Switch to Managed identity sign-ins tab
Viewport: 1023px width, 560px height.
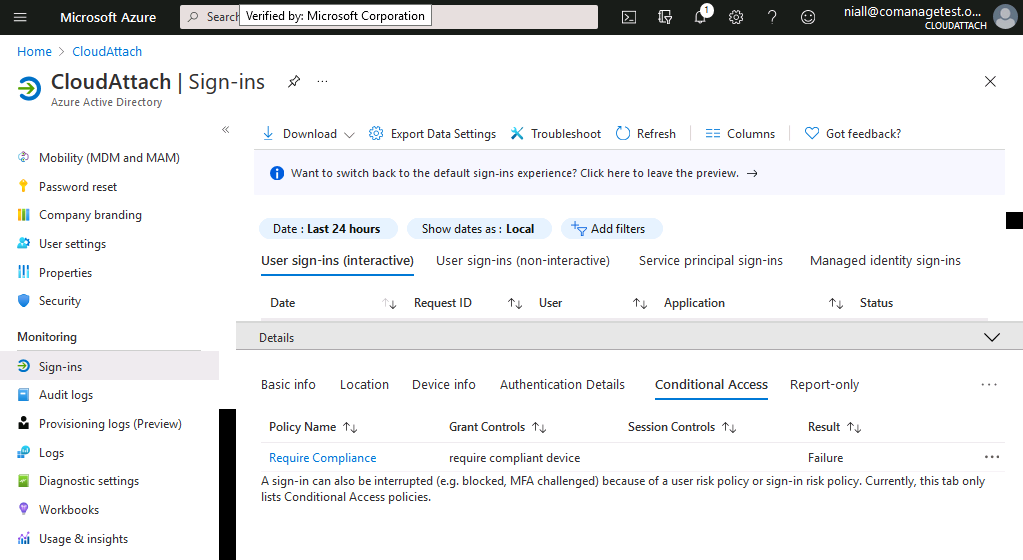[885, 261]
